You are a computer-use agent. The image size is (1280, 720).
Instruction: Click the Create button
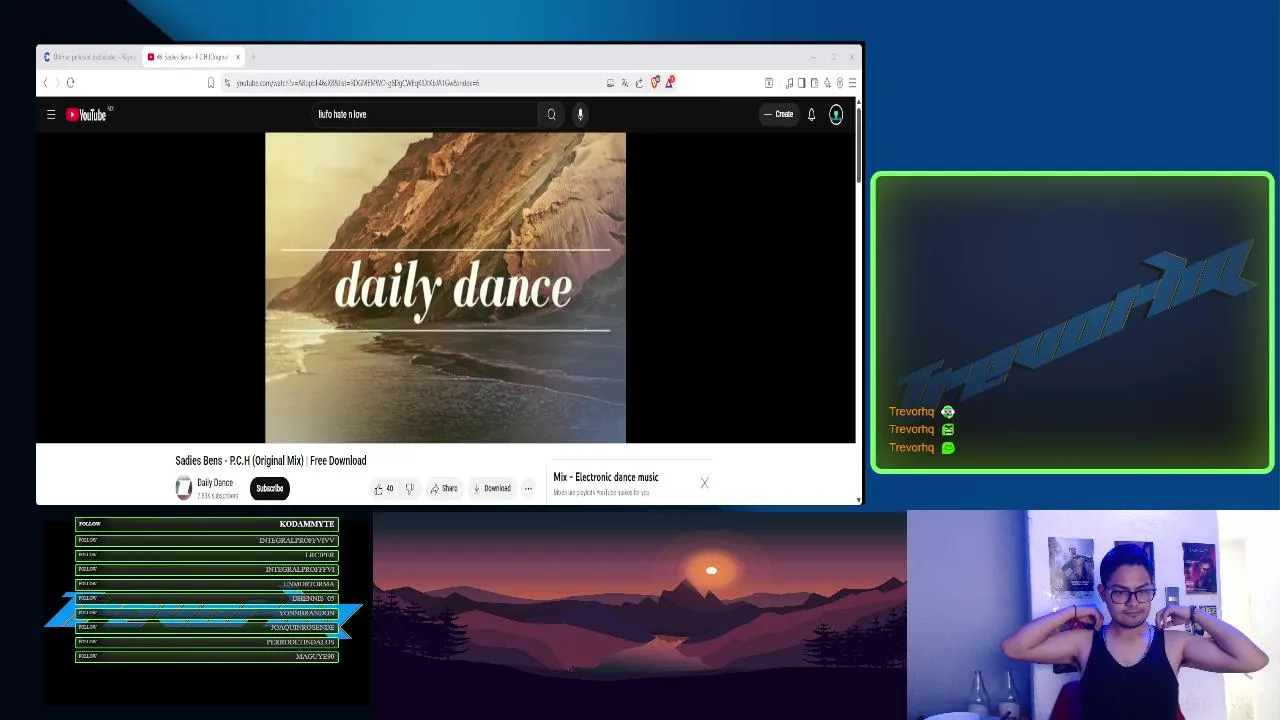click(x=778, y=115)
